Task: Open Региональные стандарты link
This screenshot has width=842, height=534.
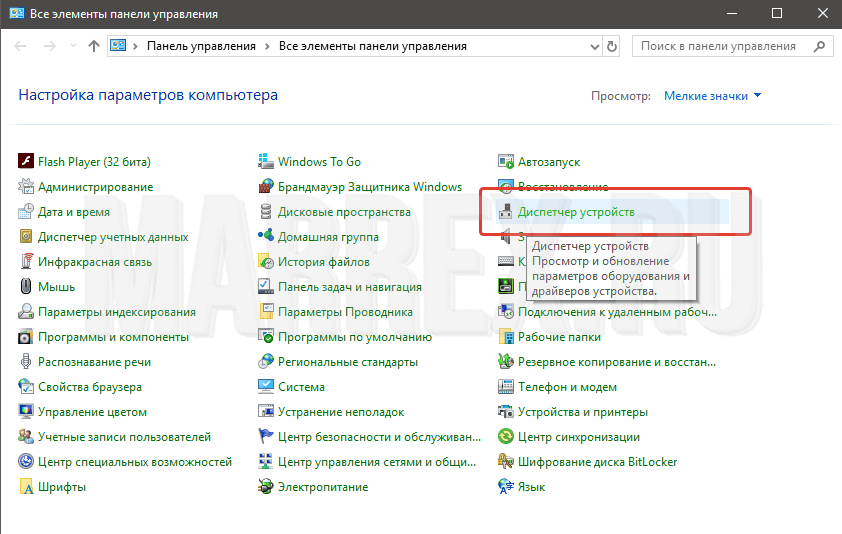Action: coord(347,362)
